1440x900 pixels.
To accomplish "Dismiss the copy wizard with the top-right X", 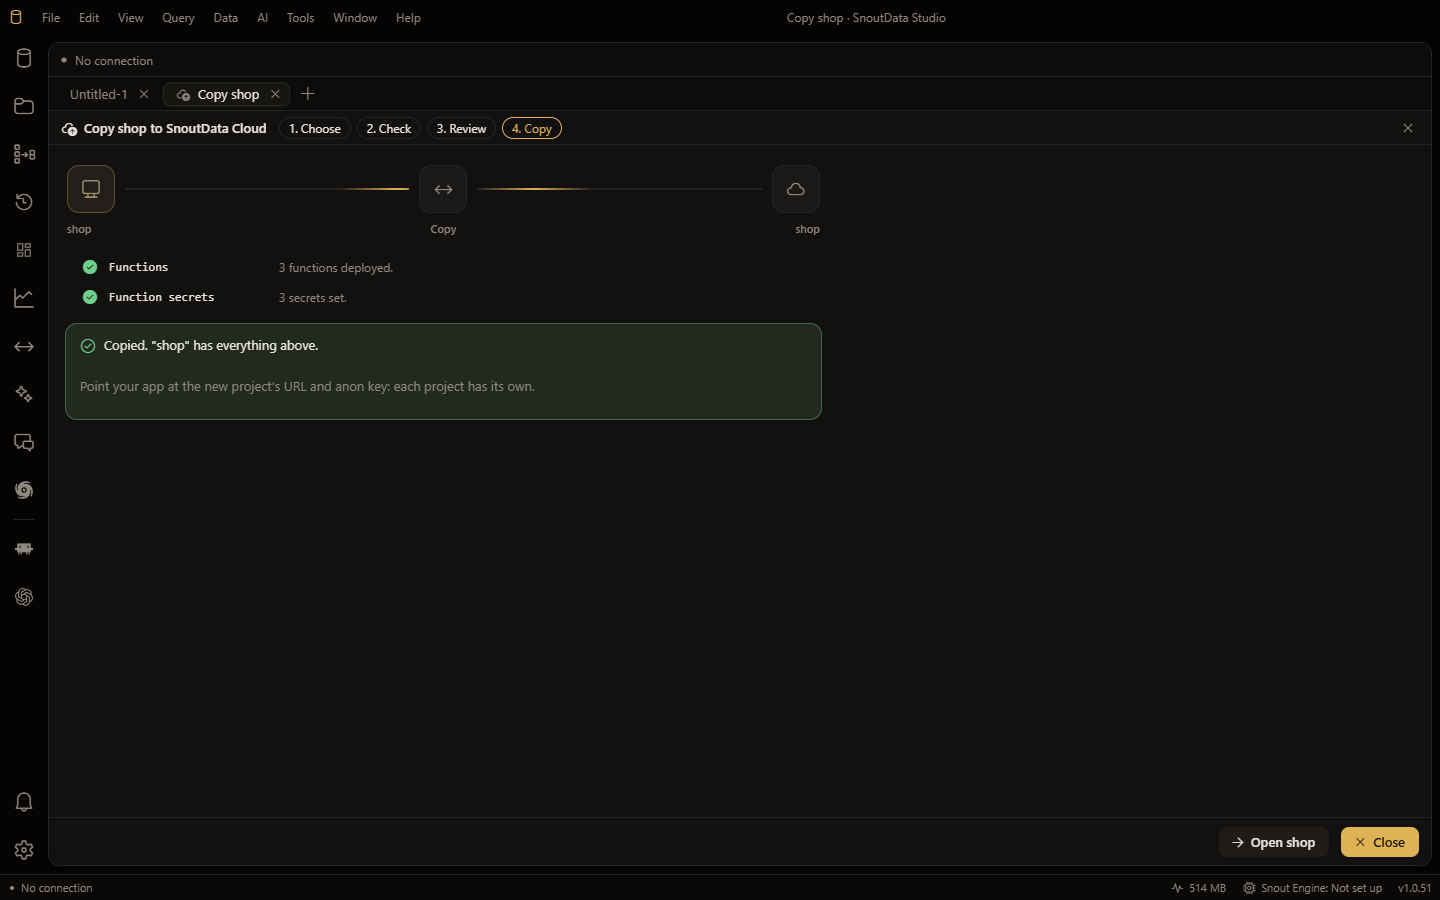I will click(x=1408, y=128).
